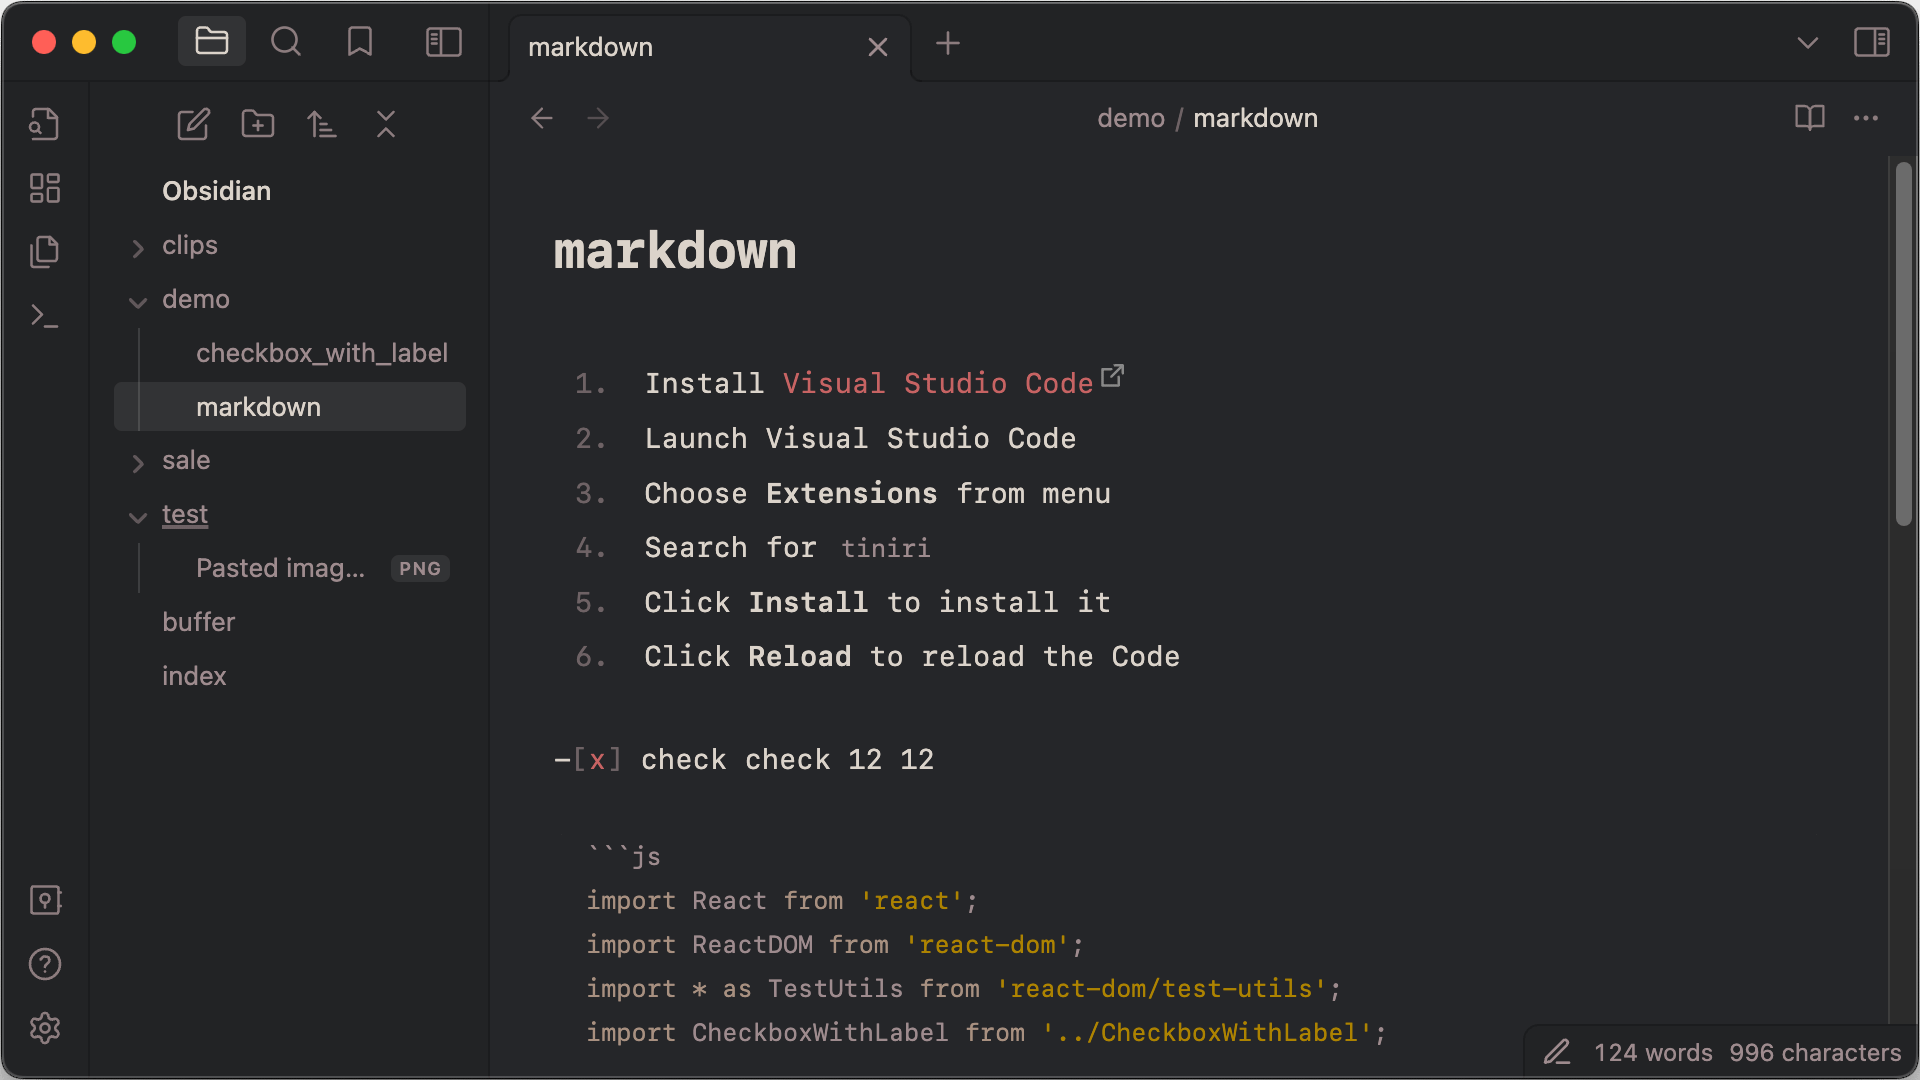Click the Launch Visual Studio Code line

(x=860, y=438)
